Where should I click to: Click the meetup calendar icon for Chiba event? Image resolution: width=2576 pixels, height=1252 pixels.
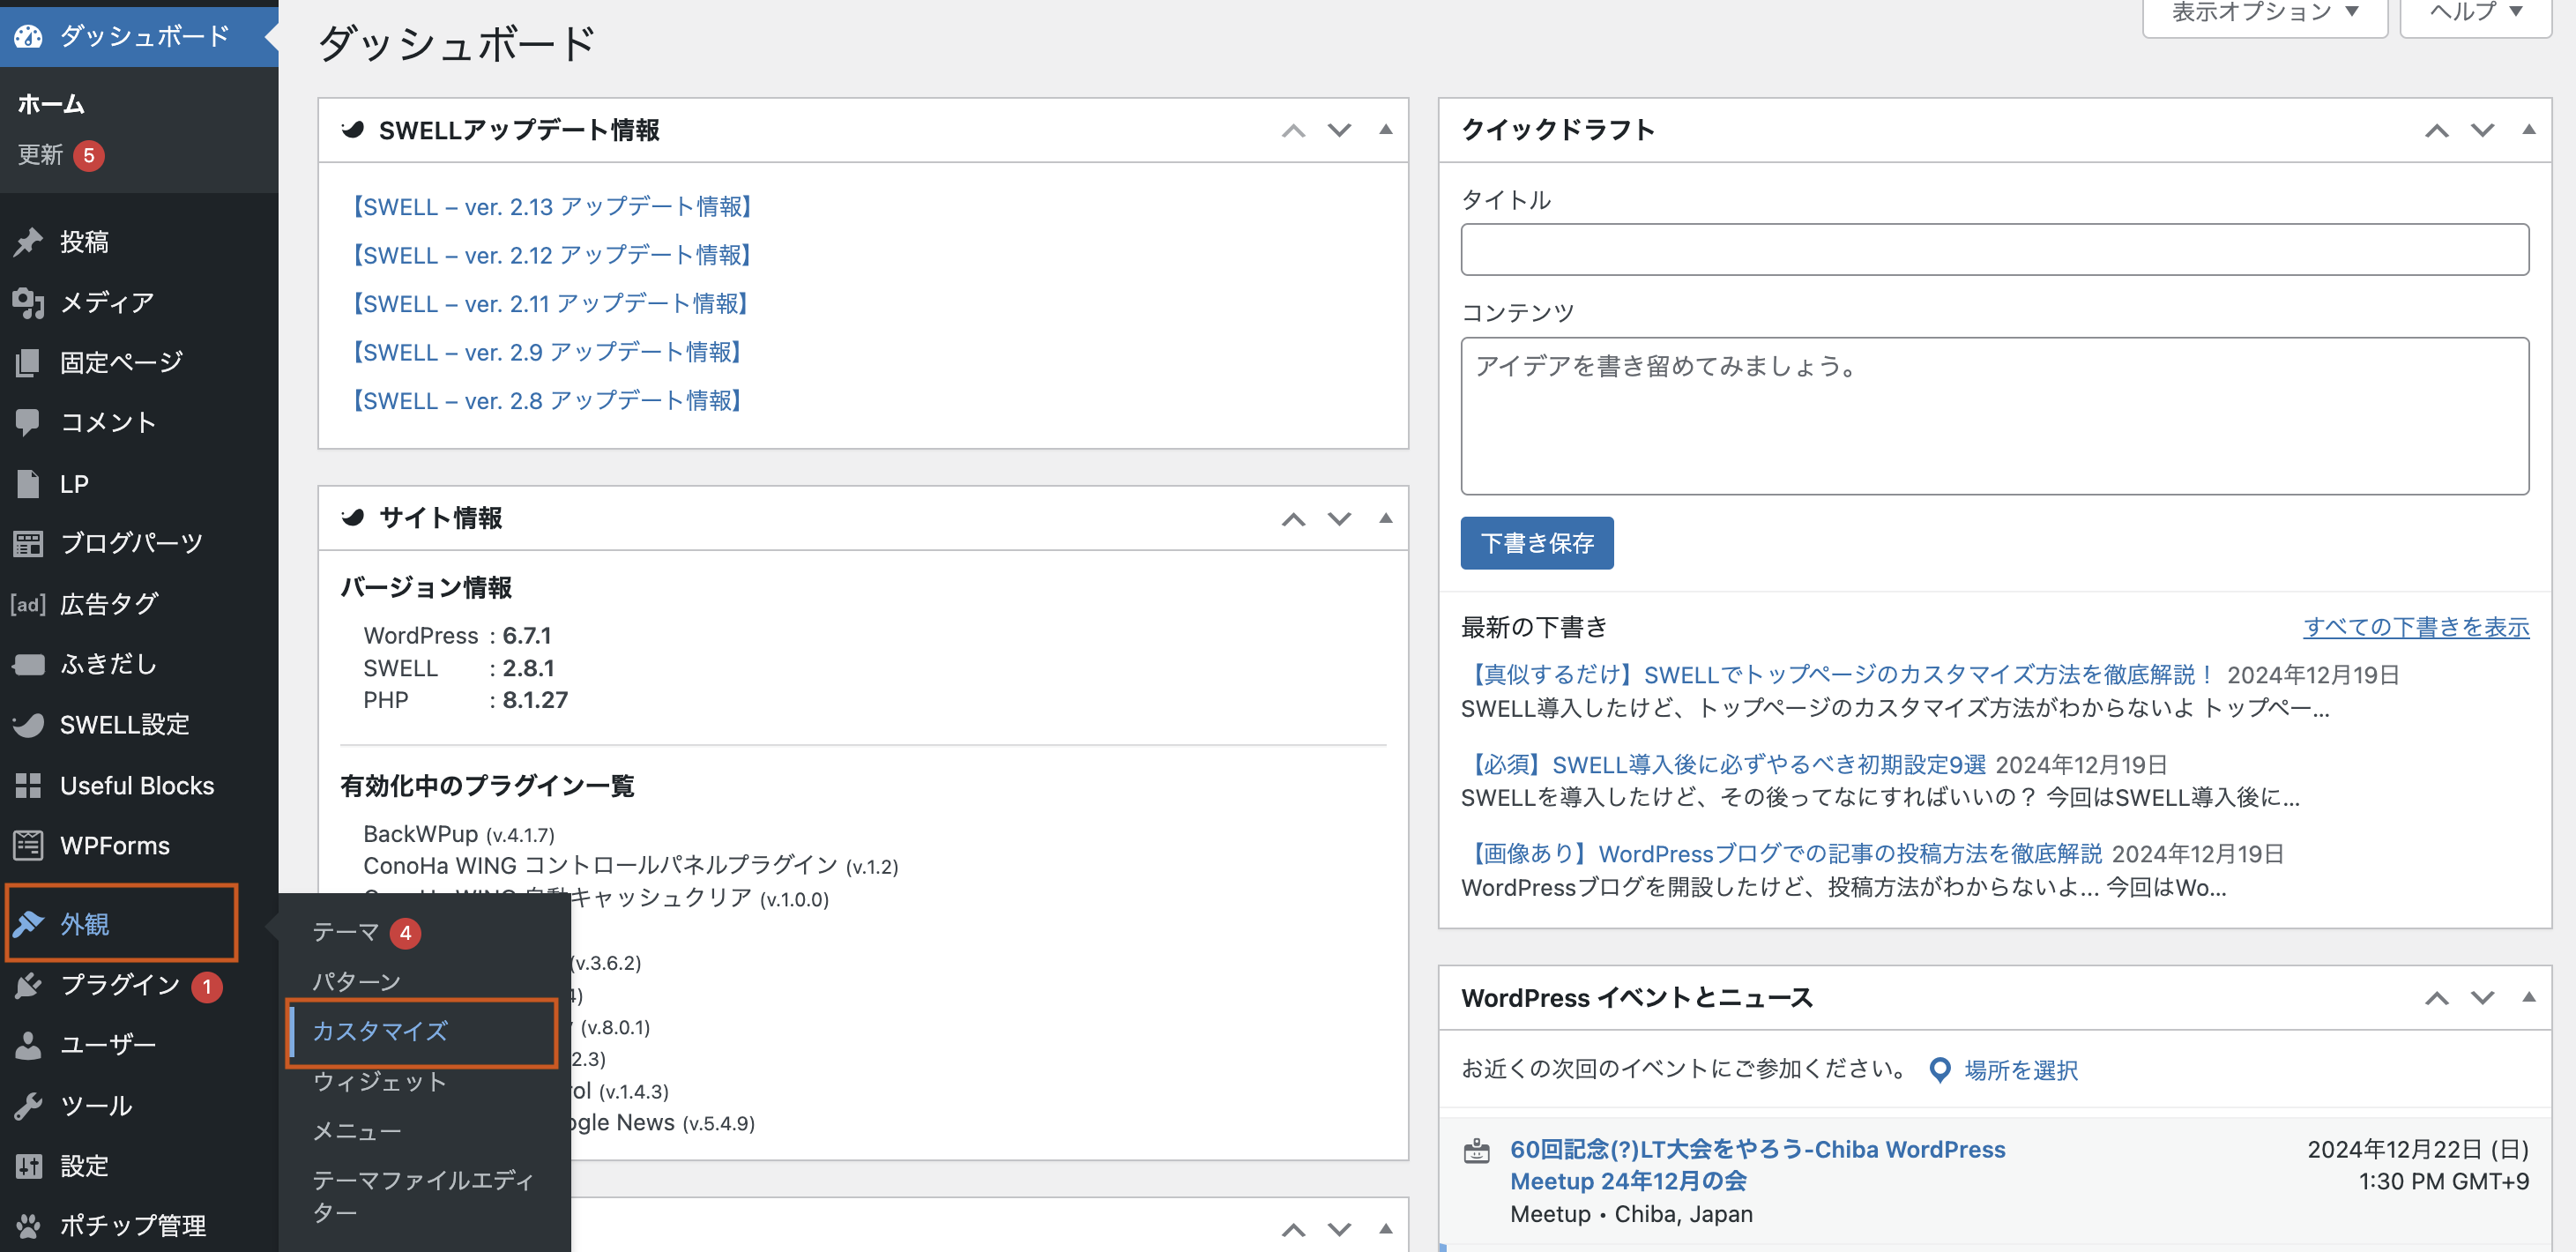click(x=1476, y=1151)
